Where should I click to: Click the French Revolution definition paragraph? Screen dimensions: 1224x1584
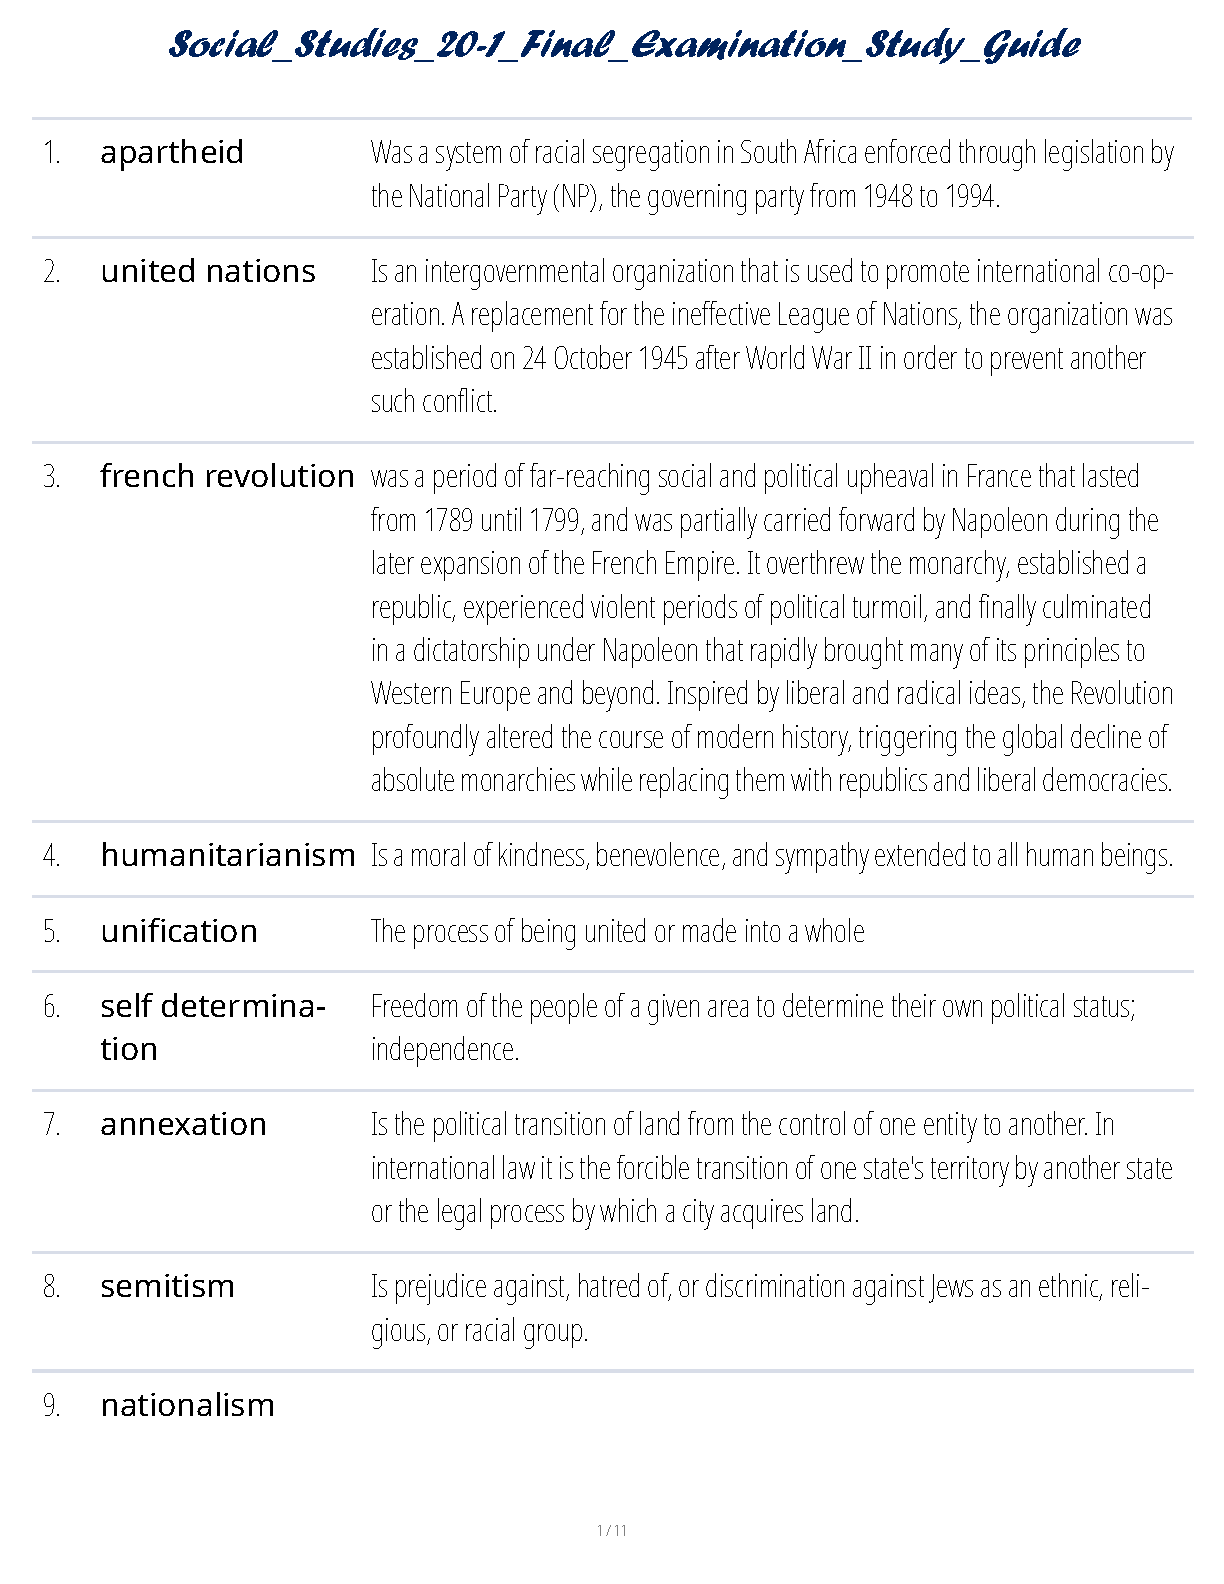click(771, 628)
